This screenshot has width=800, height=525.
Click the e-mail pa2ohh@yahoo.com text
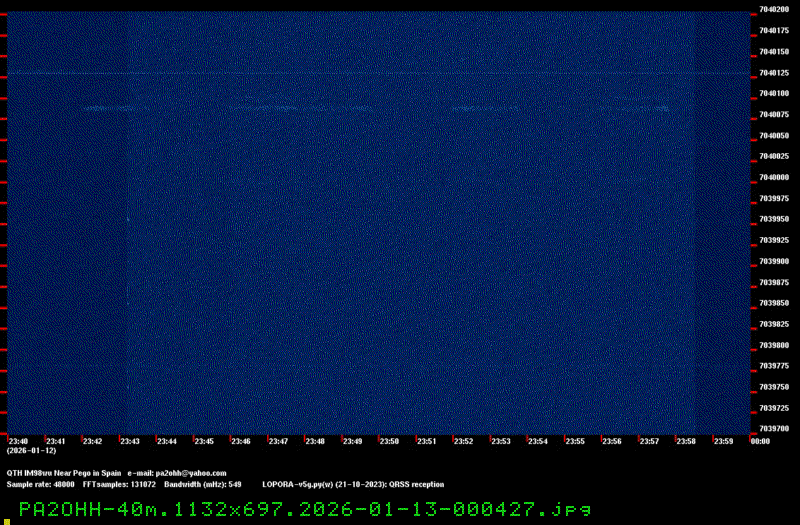pos(177,473)
